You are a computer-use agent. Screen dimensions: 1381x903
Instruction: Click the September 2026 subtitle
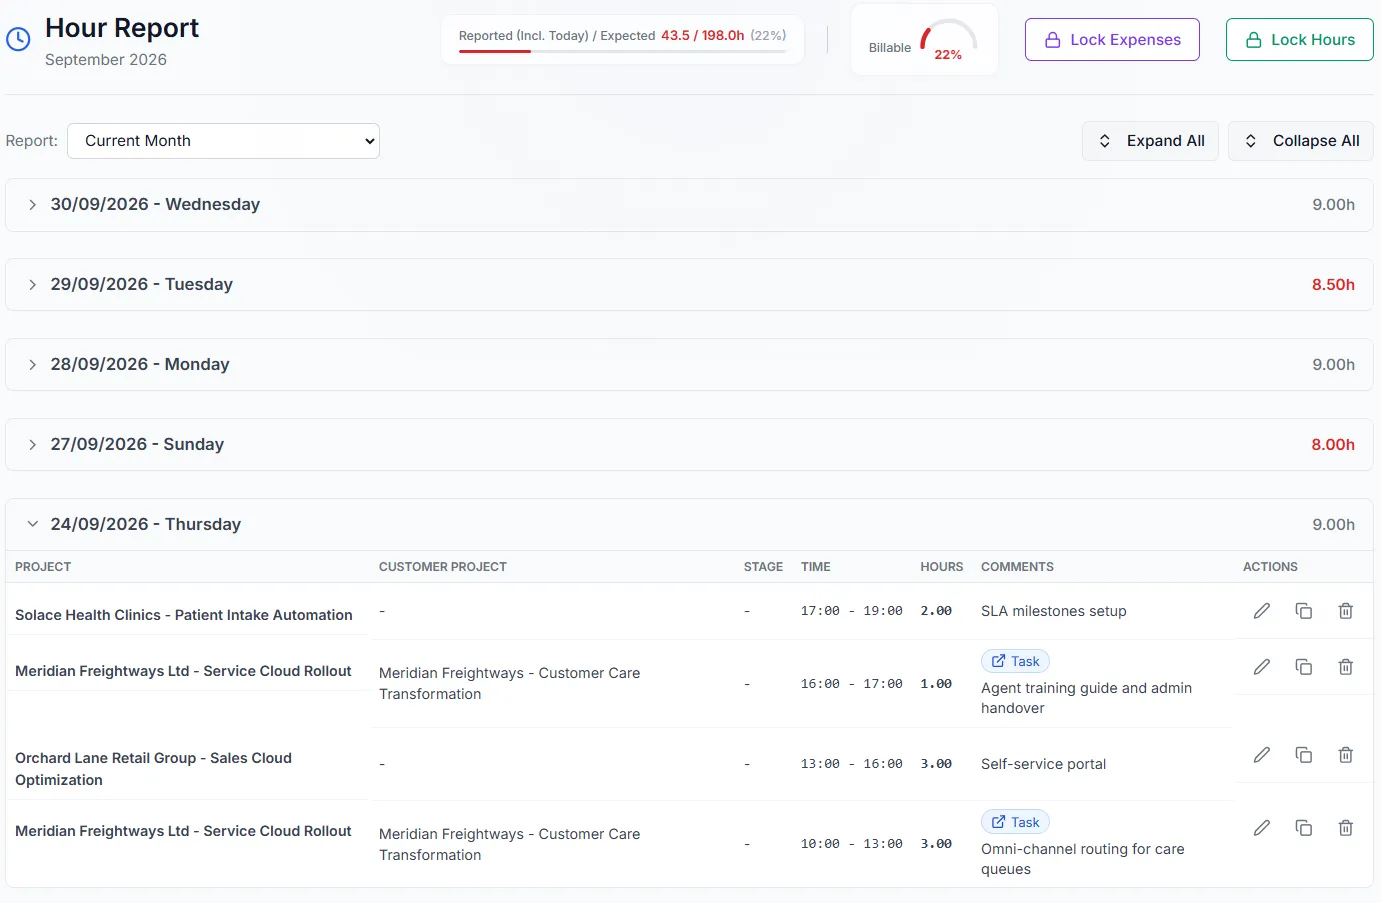106,60
